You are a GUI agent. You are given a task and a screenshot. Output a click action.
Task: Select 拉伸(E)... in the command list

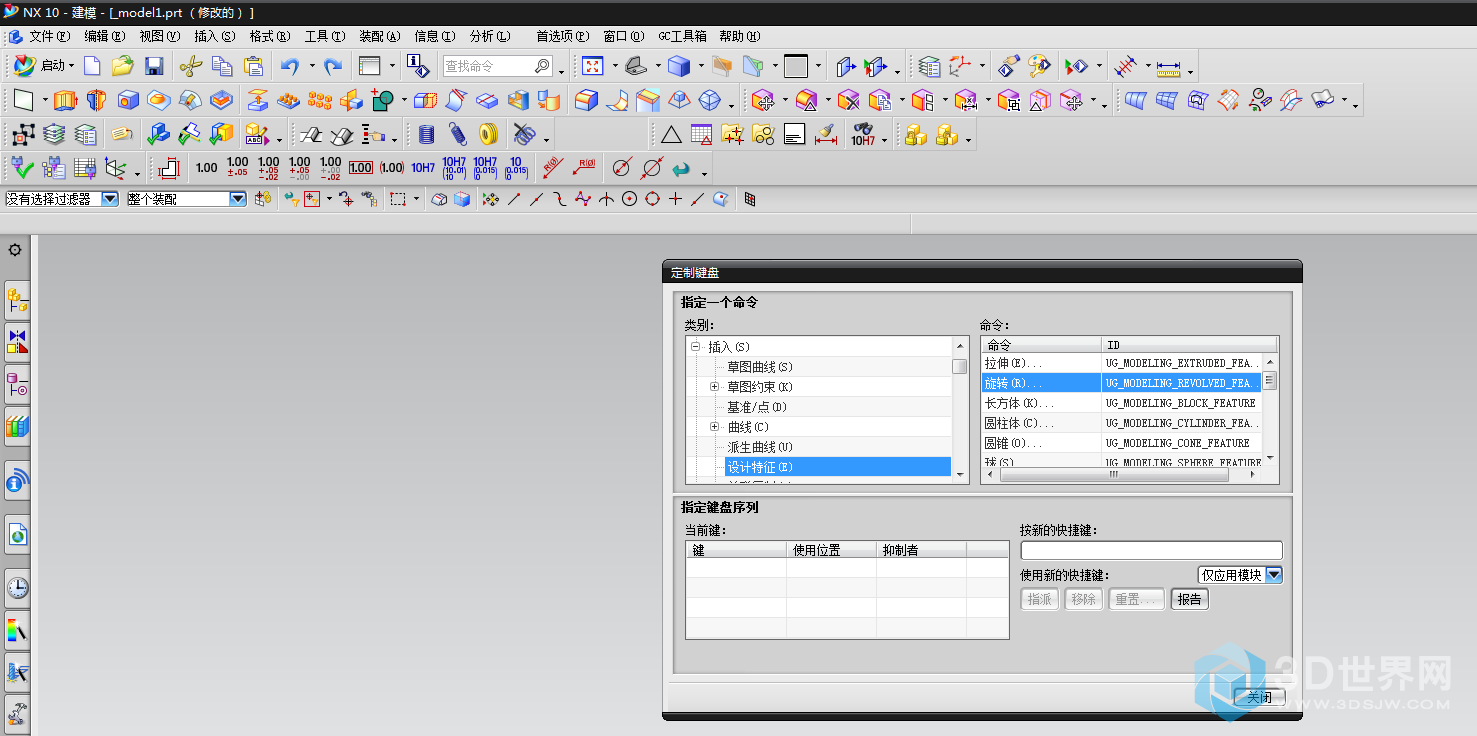point(1120,363)
